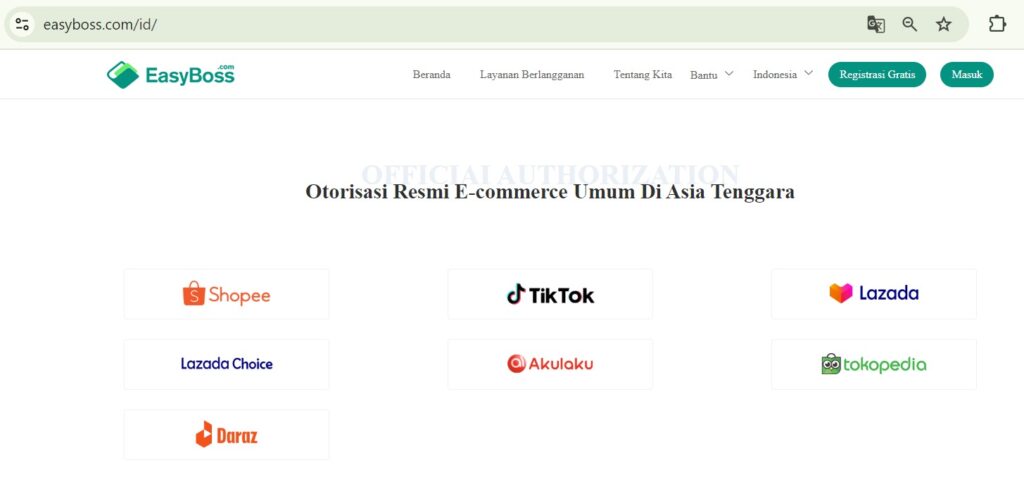Click the zoom magnifier icon in address bar
1024x491 pixels.
pyautogui.click(x=910, y=25)
